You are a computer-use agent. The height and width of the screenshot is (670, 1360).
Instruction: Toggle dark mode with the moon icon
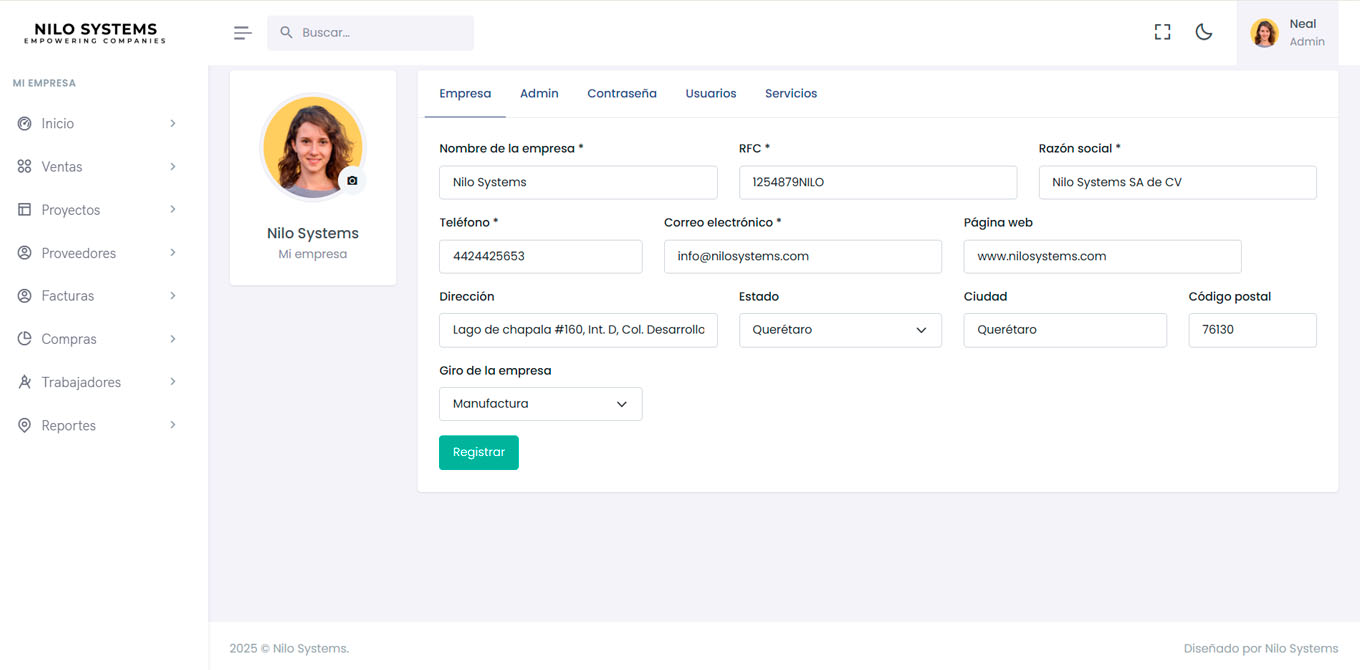coord(1203,31)
